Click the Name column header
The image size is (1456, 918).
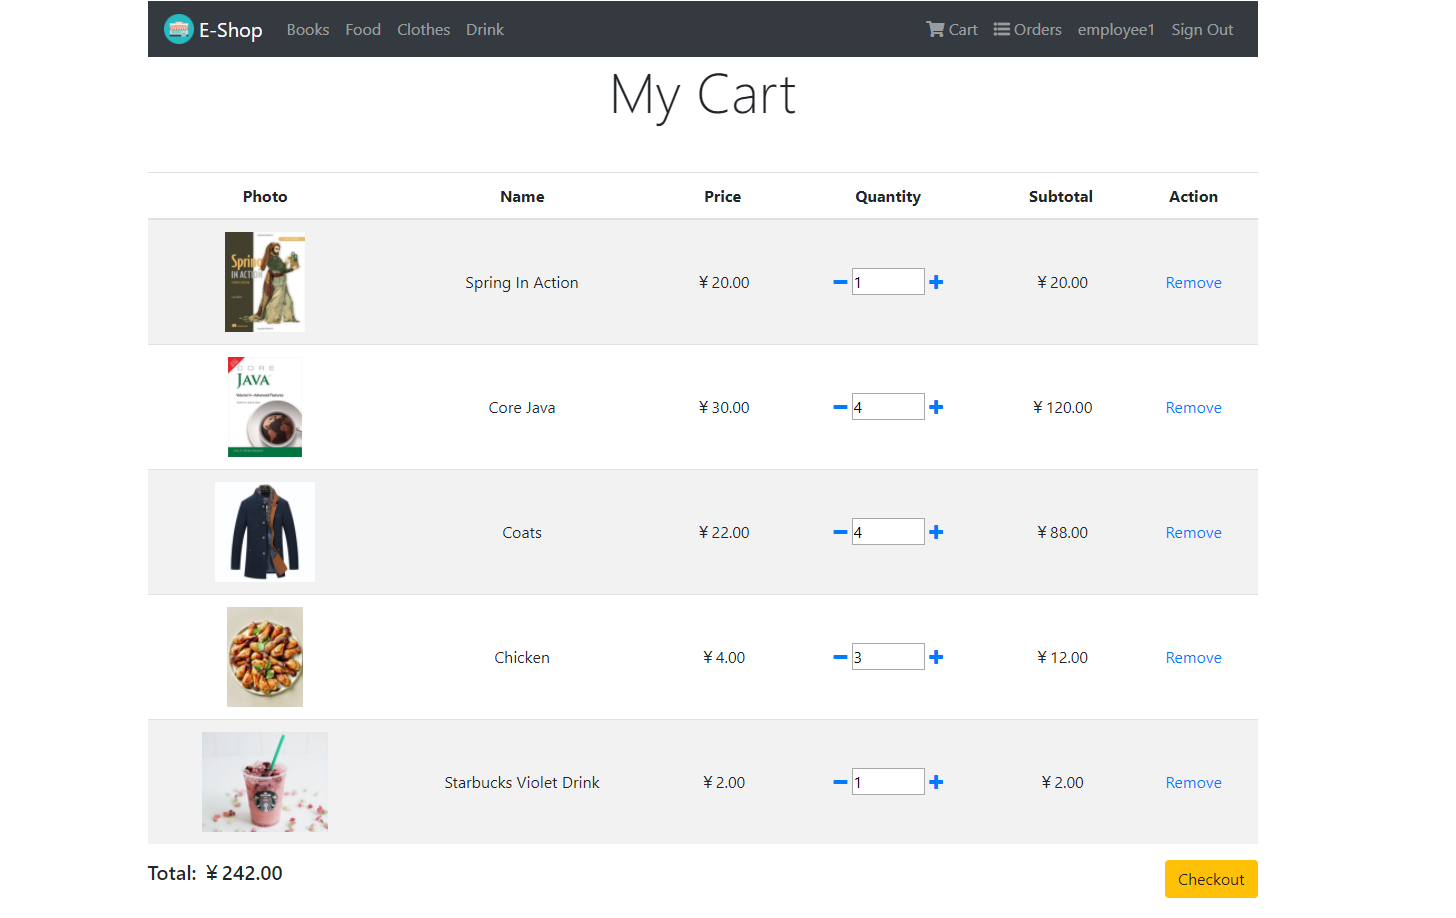[522, 196]
